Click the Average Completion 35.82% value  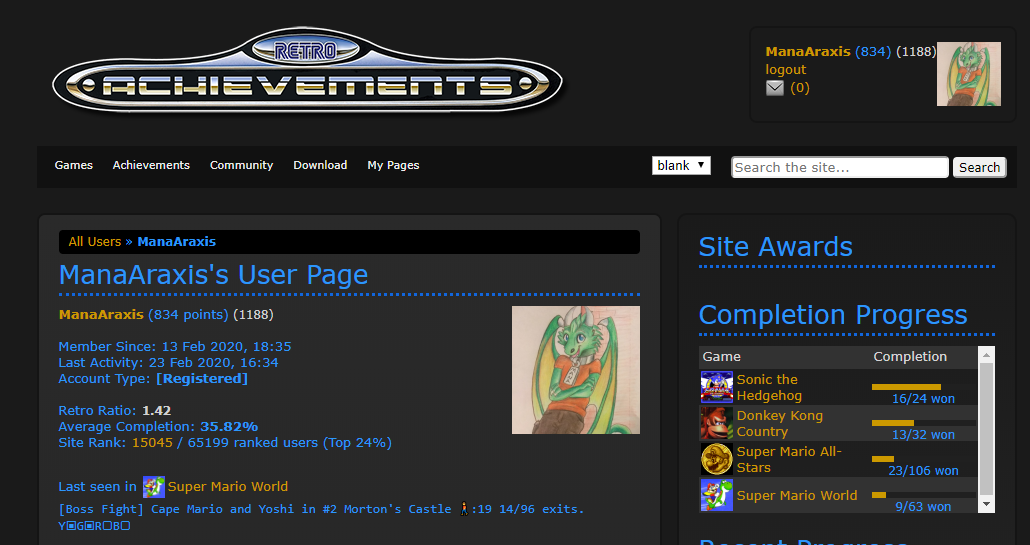[229, 427]
